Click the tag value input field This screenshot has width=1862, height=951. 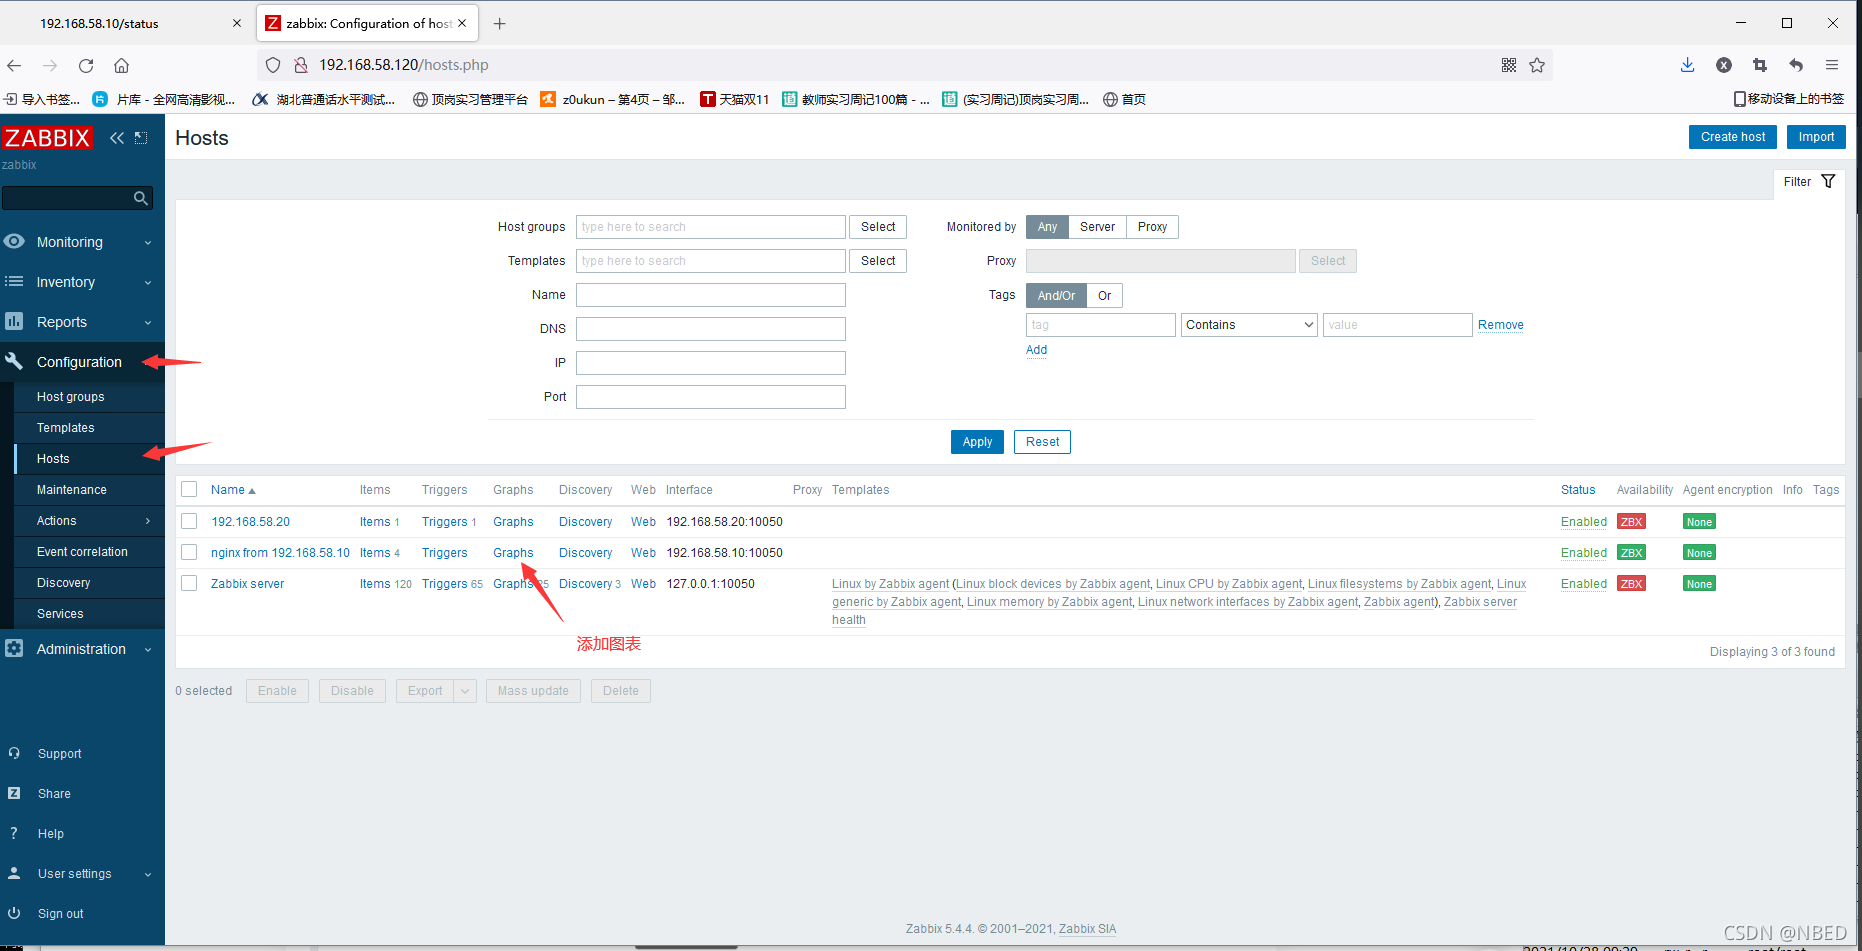[1398, 325]
